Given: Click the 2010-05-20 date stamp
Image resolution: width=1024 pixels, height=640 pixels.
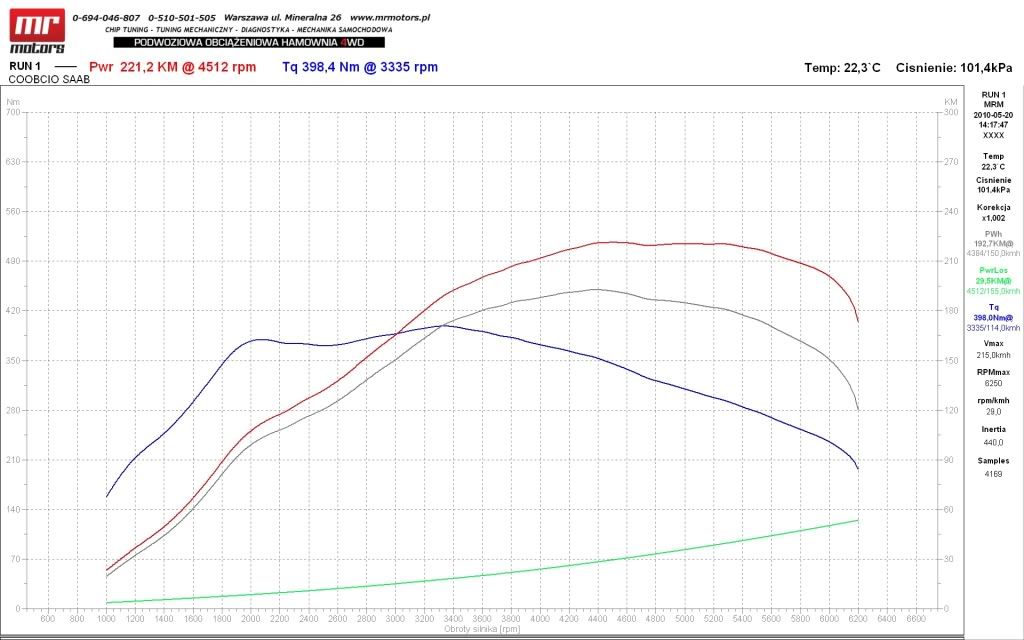Looking at the screenshot, I should pos(993,115).
